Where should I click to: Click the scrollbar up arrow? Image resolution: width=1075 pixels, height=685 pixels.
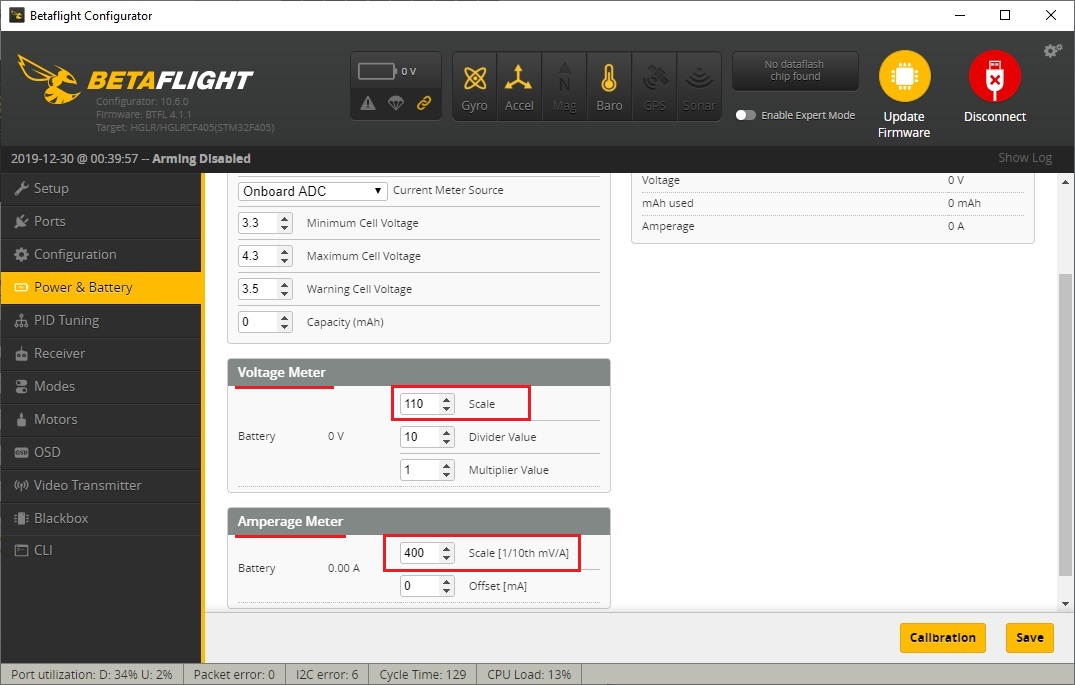[1065, 182]
